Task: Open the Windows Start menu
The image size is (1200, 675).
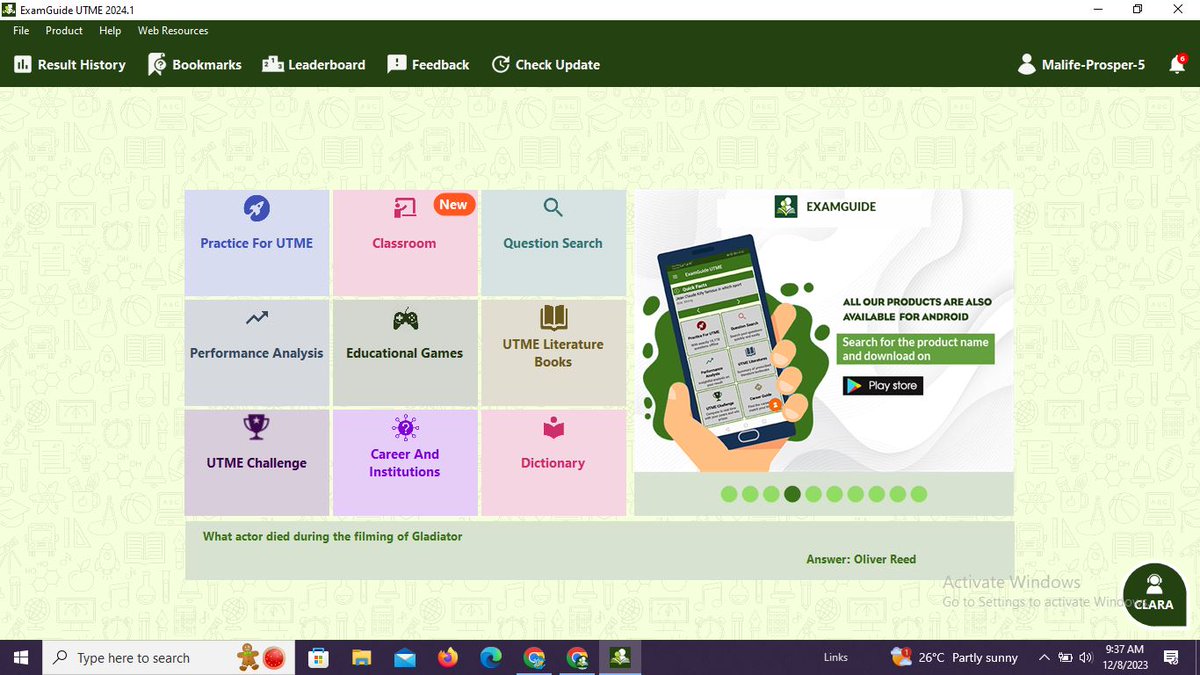Action: click(21, 658)
